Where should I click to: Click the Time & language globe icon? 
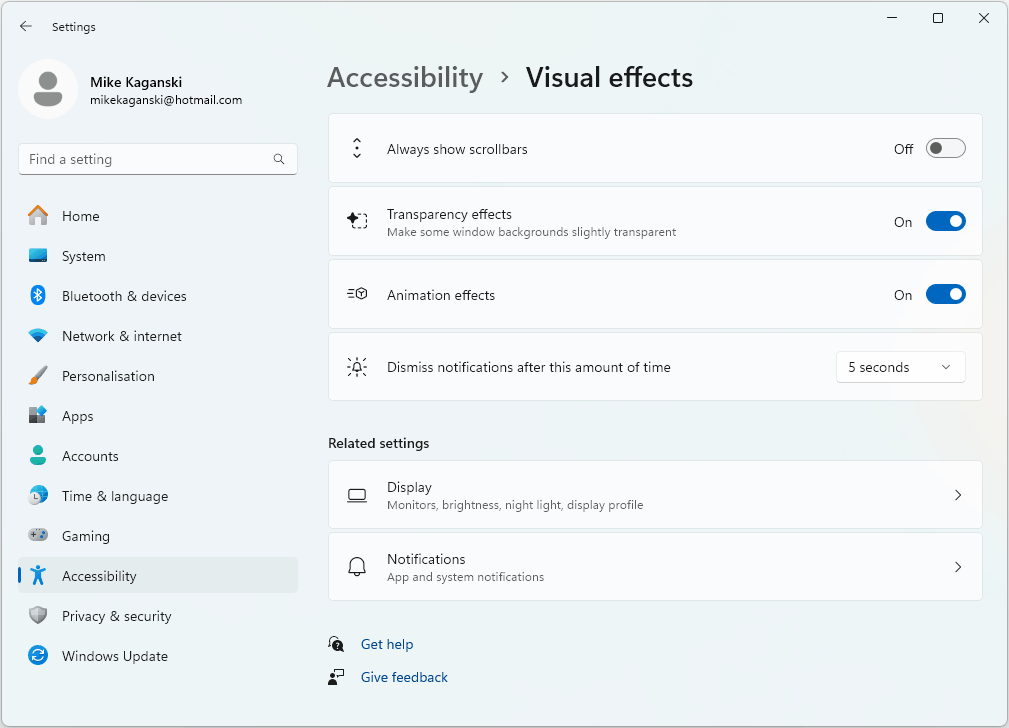(x=38, y=495)
